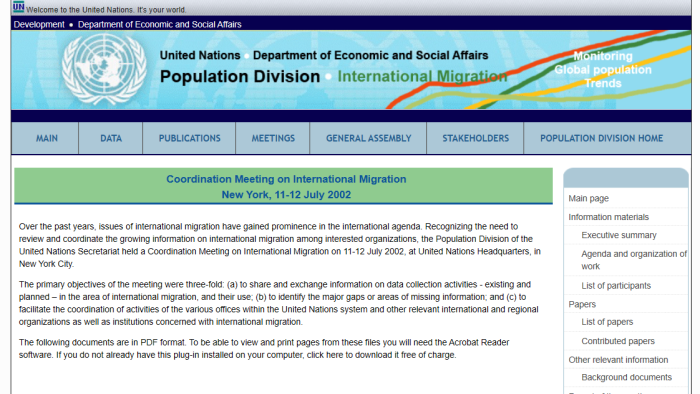The height and width of the screenshot is (394, 700).
Task: Follow the Development link in top bar
Action: pos(39,25)
